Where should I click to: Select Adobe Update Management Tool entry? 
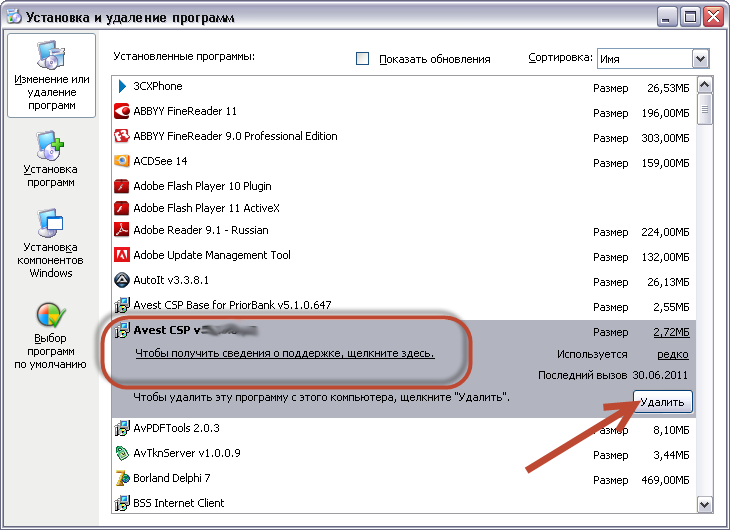(212, 256)
